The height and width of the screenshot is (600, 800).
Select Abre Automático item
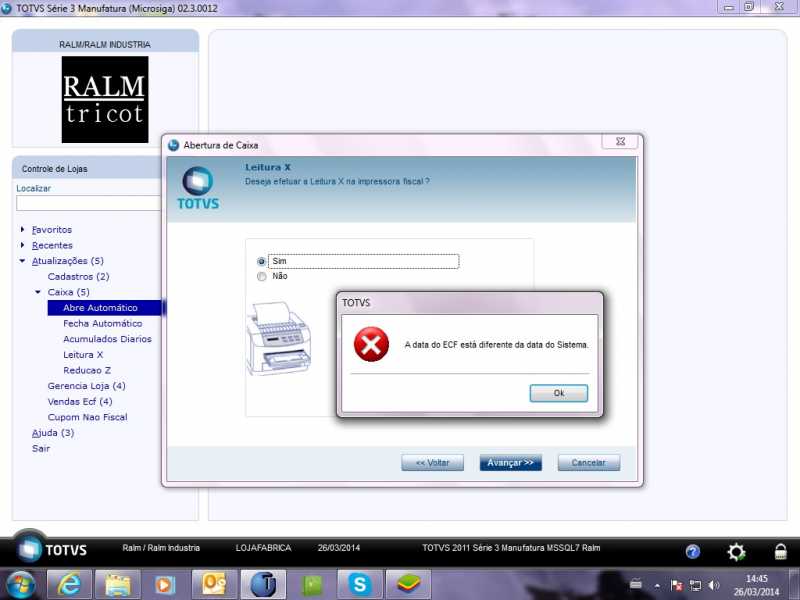click(x=100, y=308)
